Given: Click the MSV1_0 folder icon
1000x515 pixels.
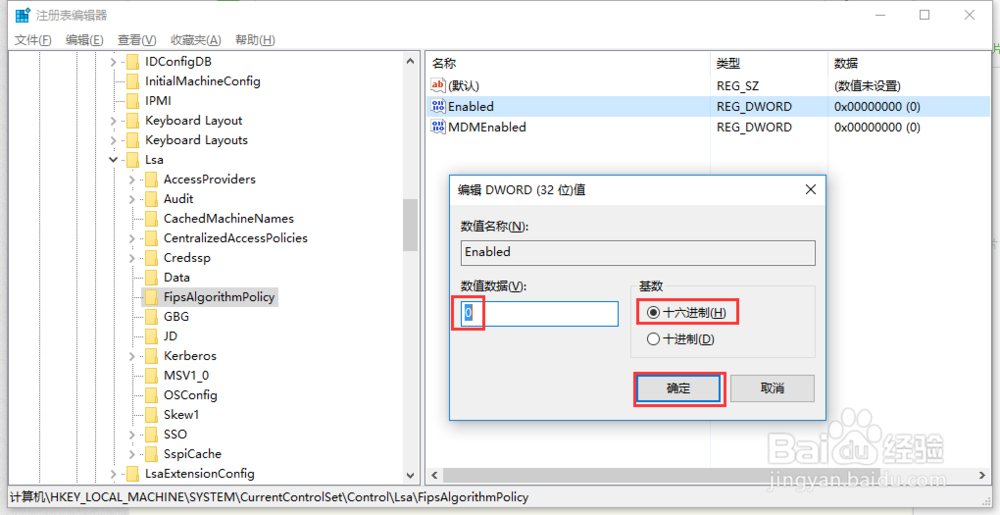Looking at the screenshot, I should [151, 376].
